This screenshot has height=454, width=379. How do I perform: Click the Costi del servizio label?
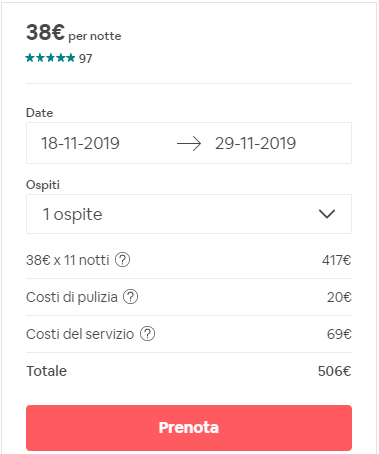[80, 334]
